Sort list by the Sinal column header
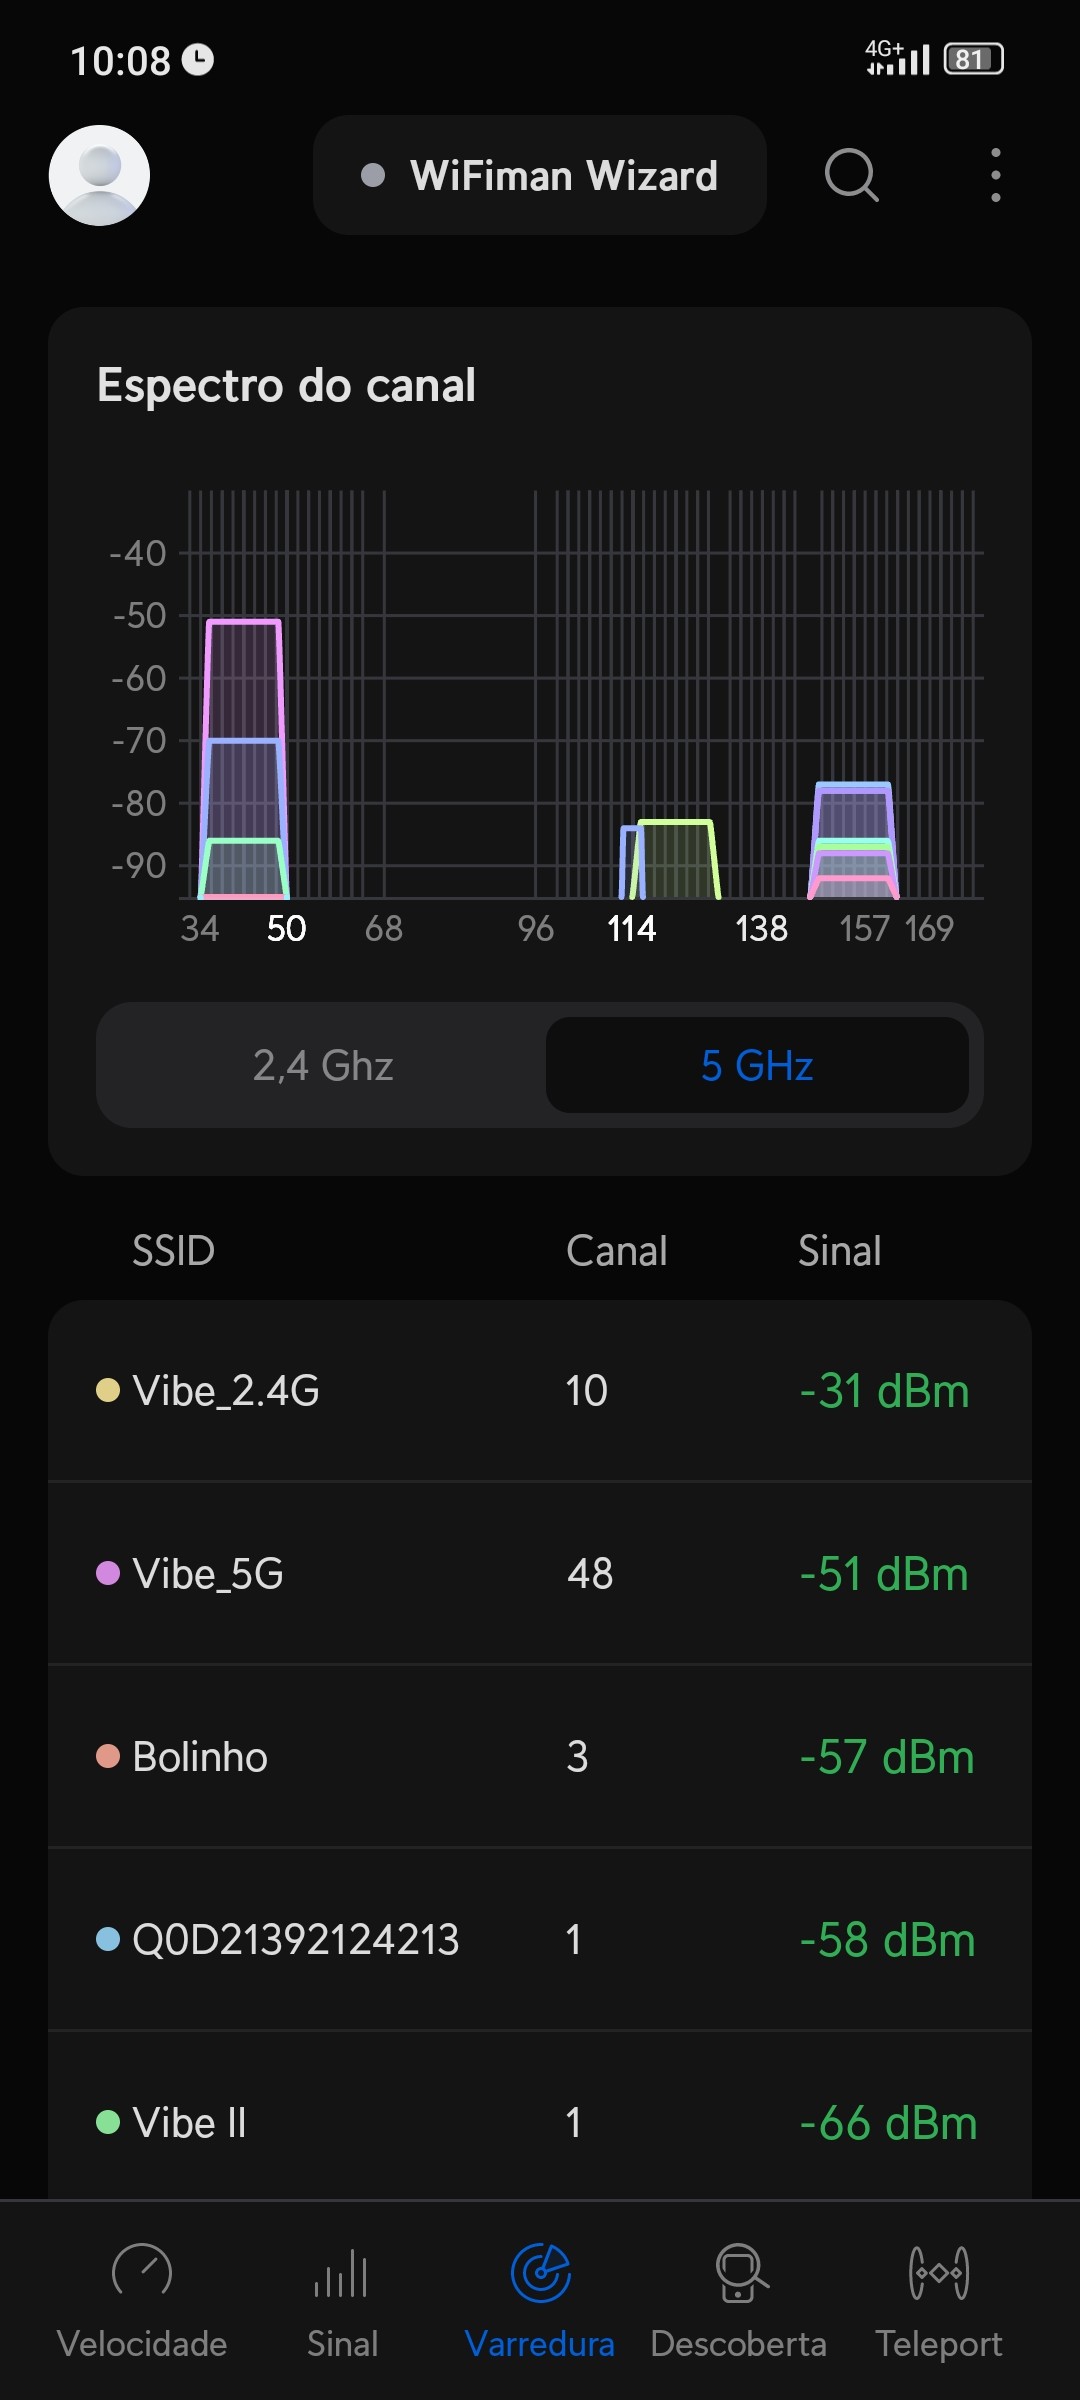Image resolution: width=1080 pixels, height=2400 pixels. pyautogui.click(x=839, y=1251)
